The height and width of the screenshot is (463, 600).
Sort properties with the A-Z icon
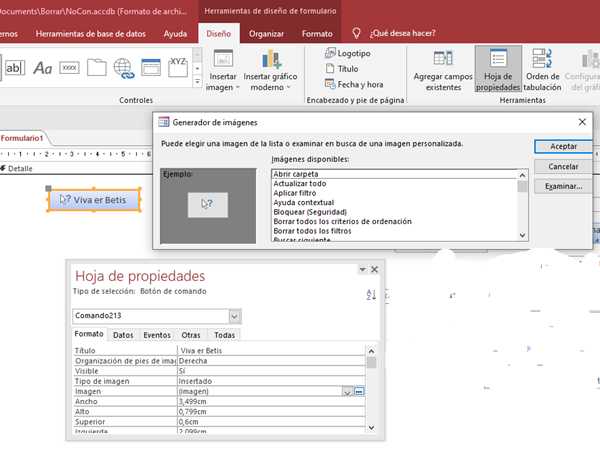372,295
